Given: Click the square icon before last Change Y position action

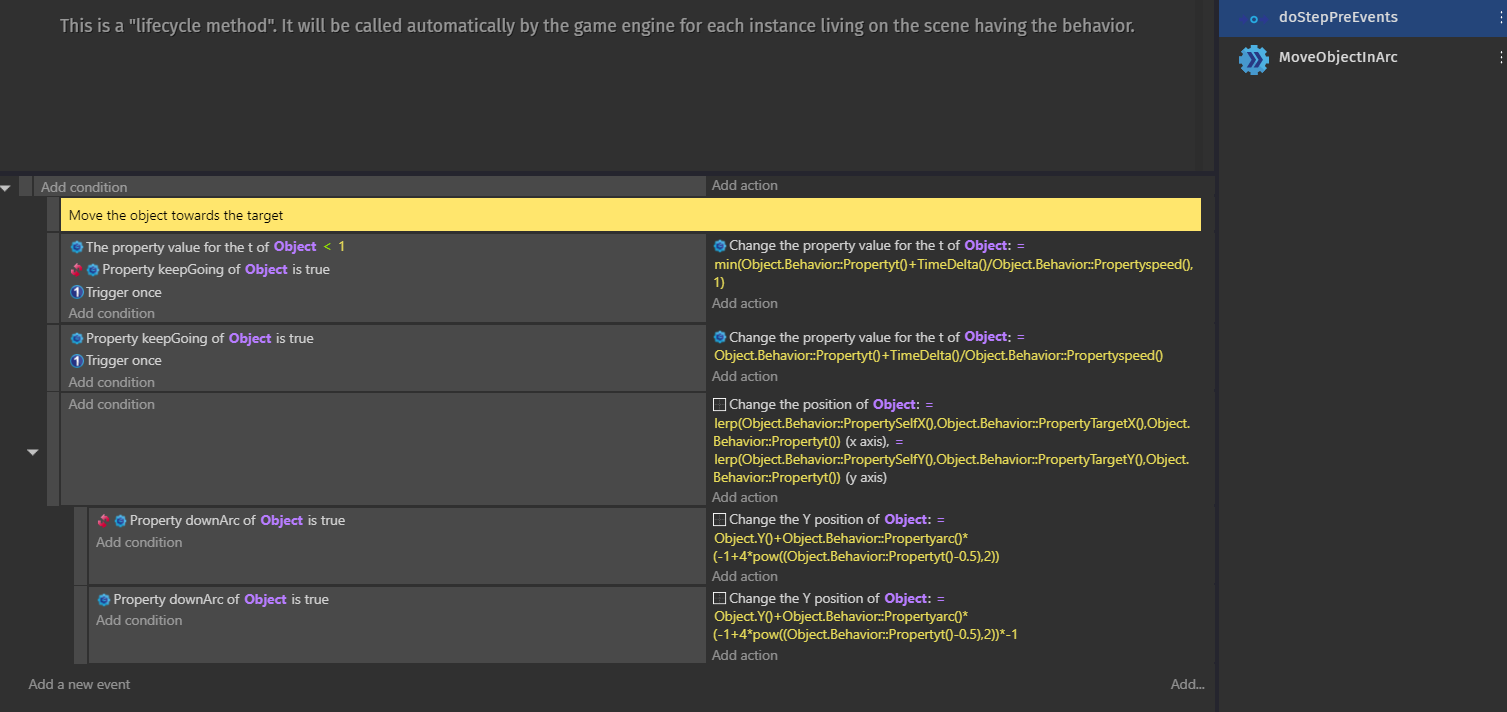Looking at the screenshot, I should pyautogui.click(x=719, y=597).
